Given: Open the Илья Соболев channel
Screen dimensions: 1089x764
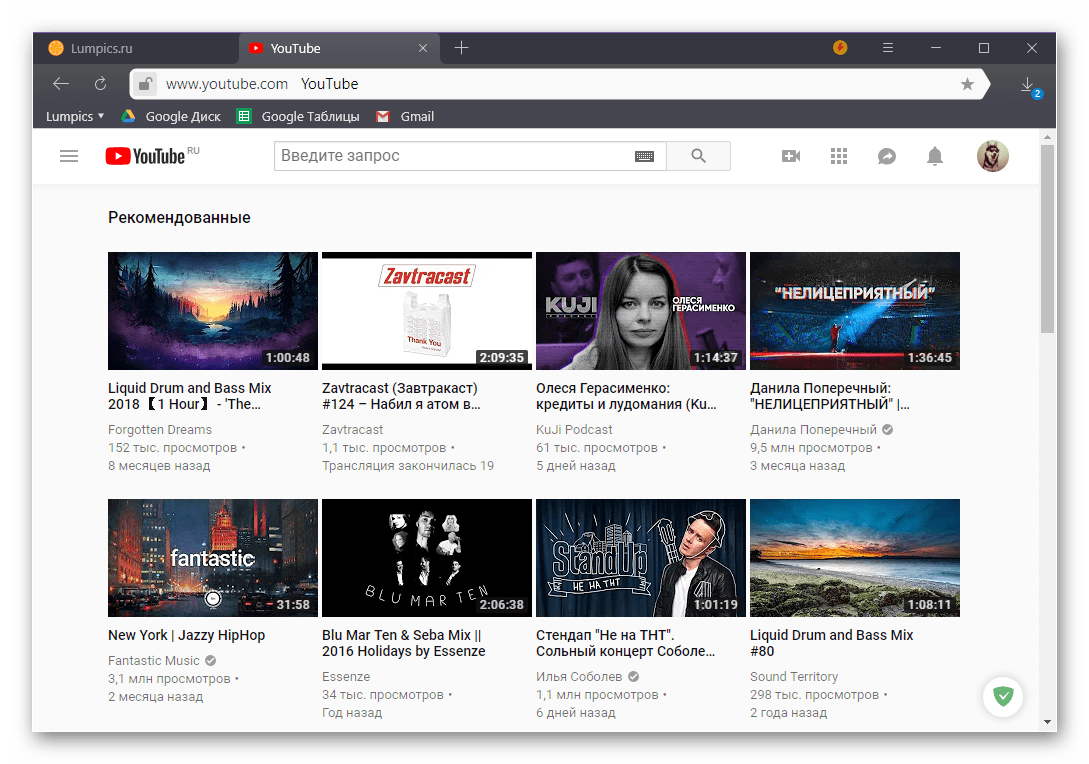Looking at the screenshot, I should pyautogui.click(x=579, y=676).
